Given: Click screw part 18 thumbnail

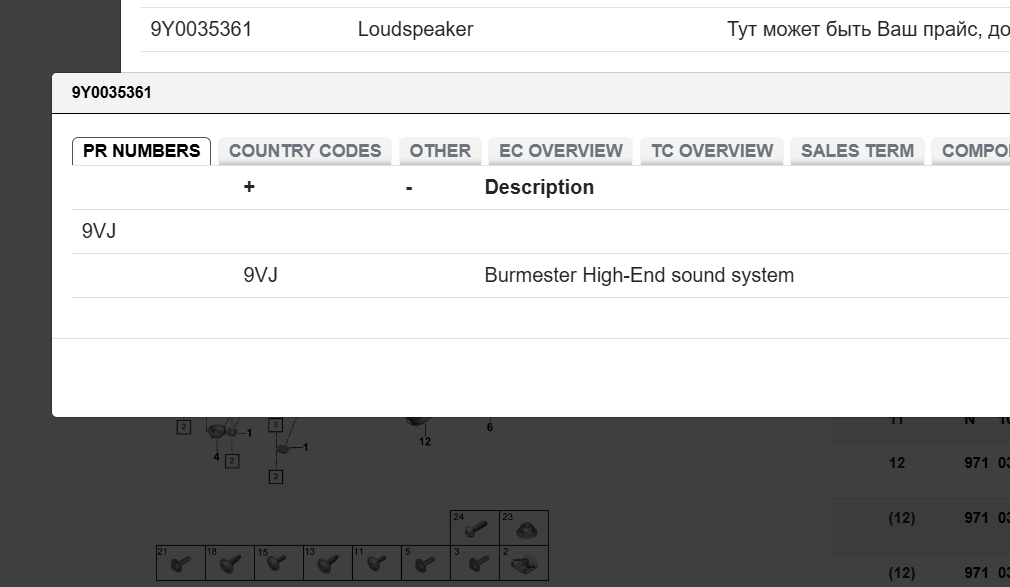Looking at the screenshot, I should [x=230, y=563].
